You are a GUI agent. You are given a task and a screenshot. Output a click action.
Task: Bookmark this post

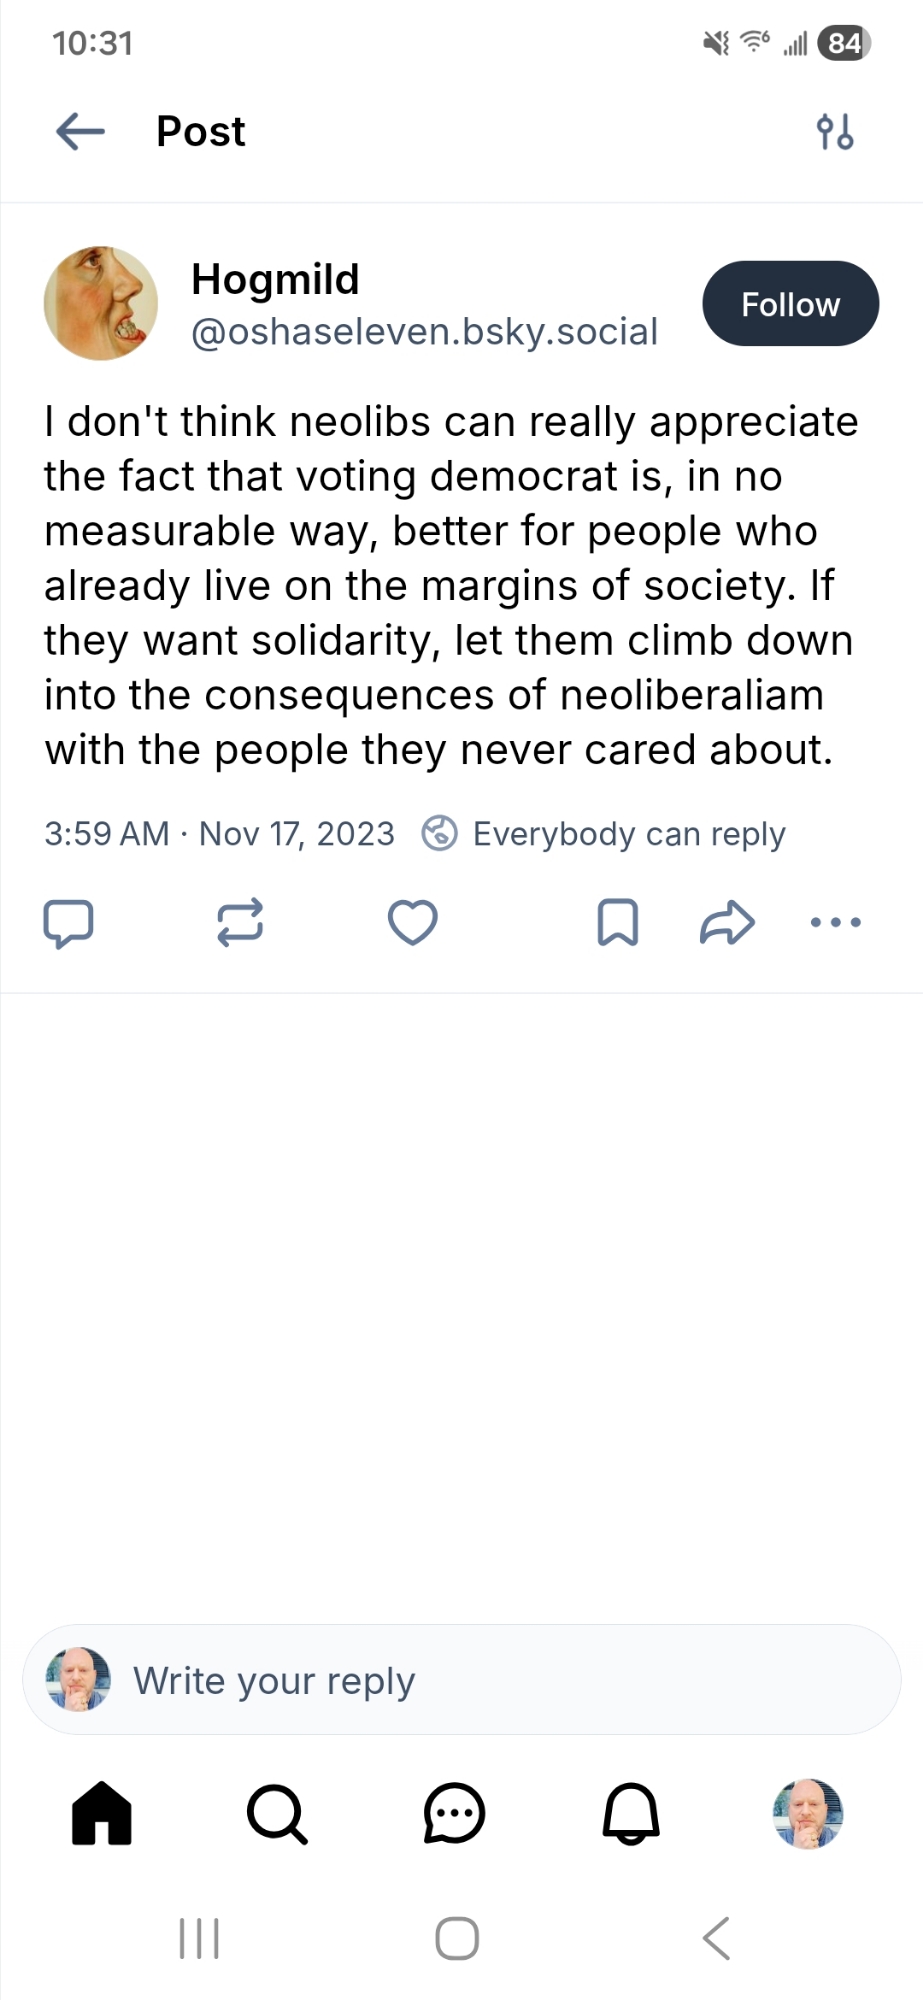click(617, 922)
